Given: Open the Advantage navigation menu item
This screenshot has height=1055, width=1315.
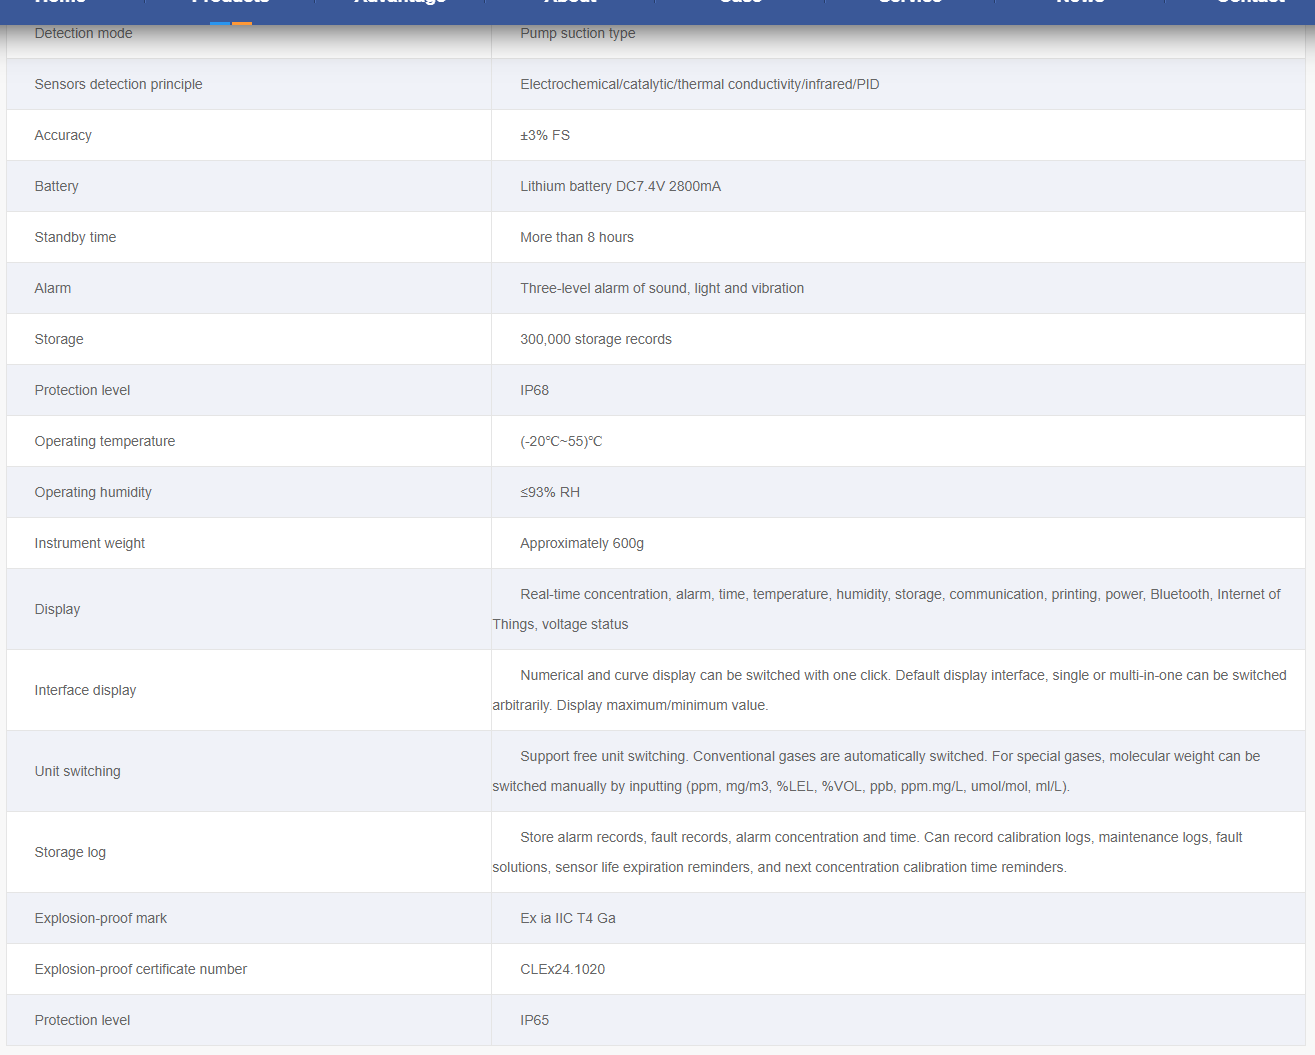Looking at the screenshot, I should [400, 3].
